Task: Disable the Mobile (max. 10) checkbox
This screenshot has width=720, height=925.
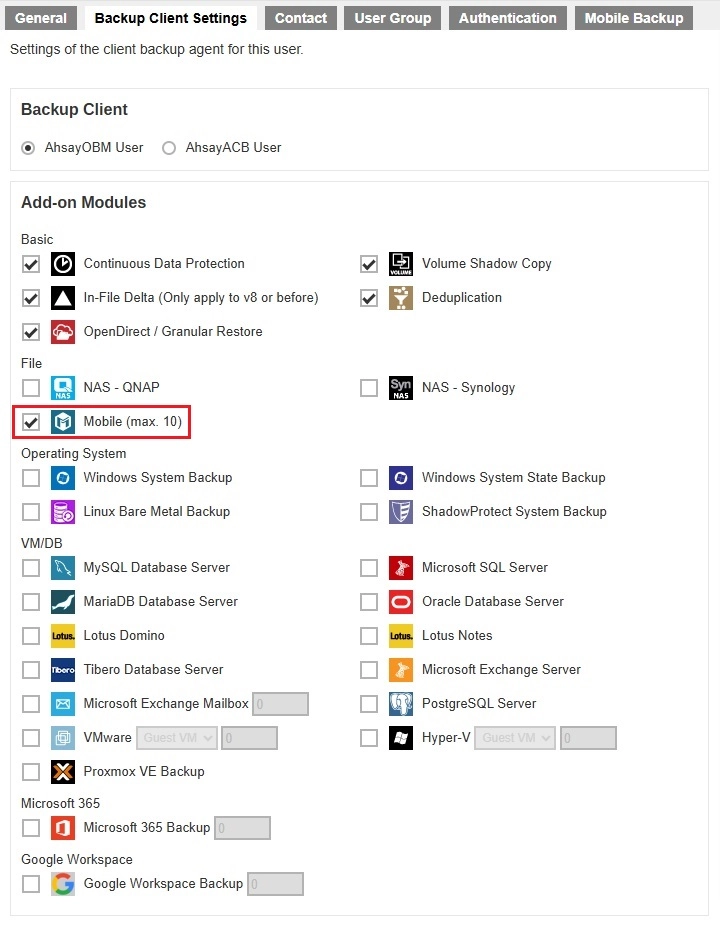Action: pyautogui.click(x=30, y=422)
